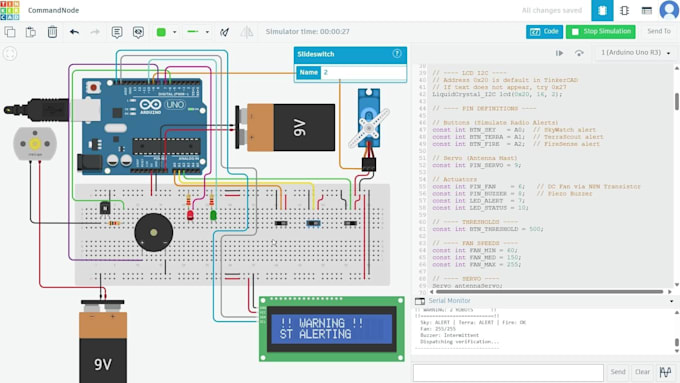Clear the serial monitor output

point(642,372)
